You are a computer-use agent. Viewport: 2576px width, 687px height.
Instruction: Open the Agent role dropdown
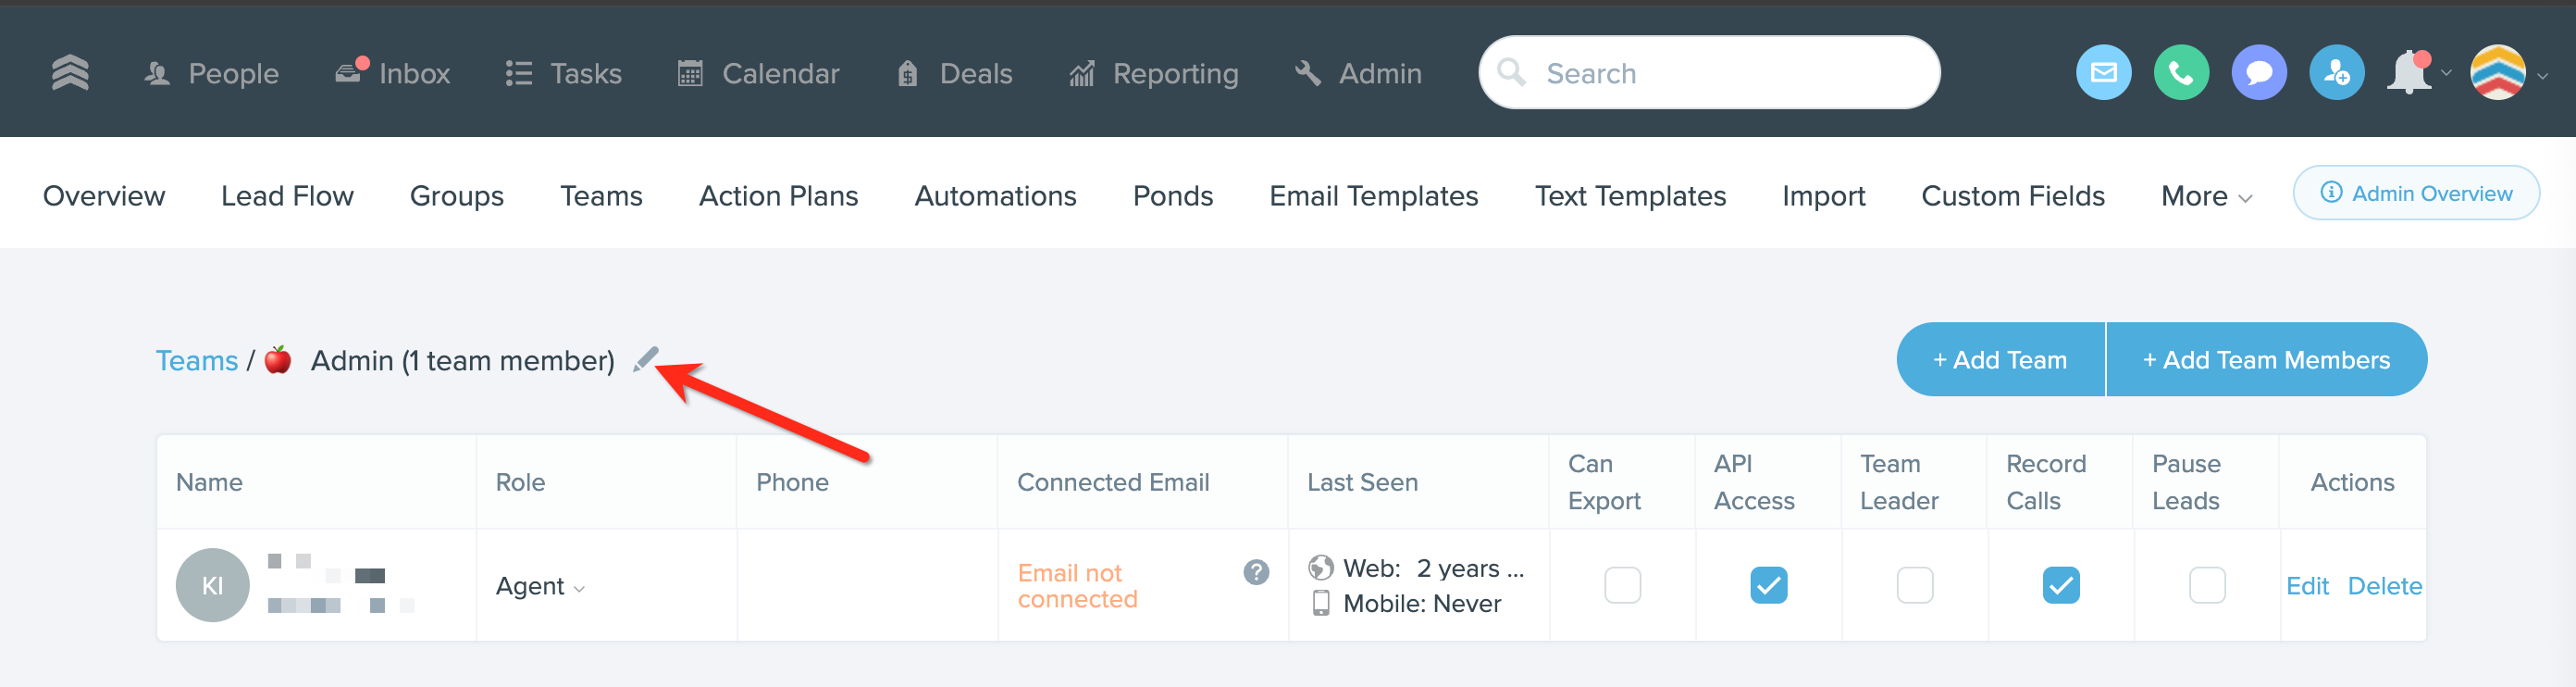[540, 586]
